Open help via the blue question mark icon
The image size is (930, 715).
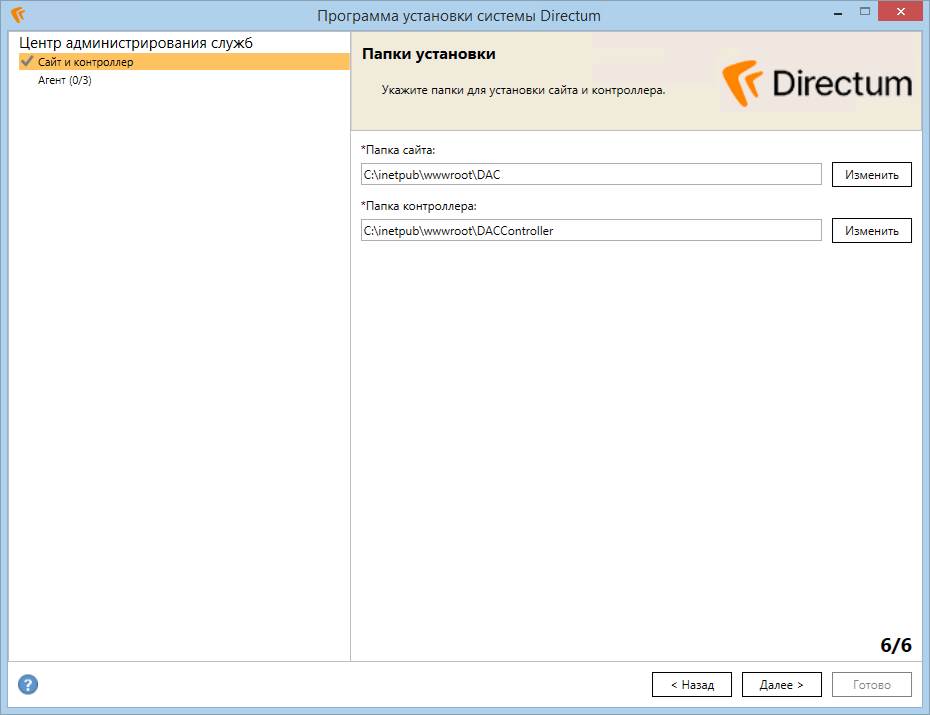pyautogui.click(x=28, y=684)
